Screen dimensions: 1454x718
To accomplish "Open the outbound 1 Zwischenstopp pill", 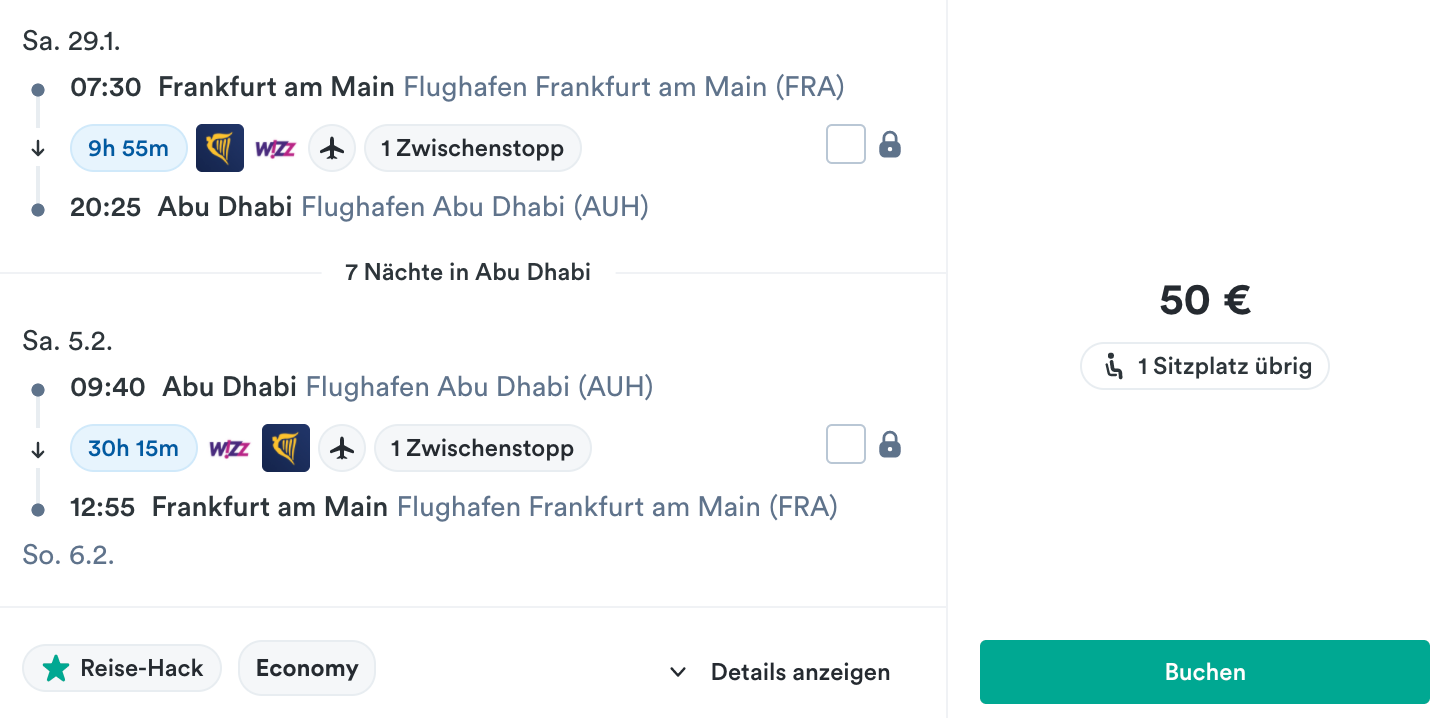I will [x=472, y=149].
